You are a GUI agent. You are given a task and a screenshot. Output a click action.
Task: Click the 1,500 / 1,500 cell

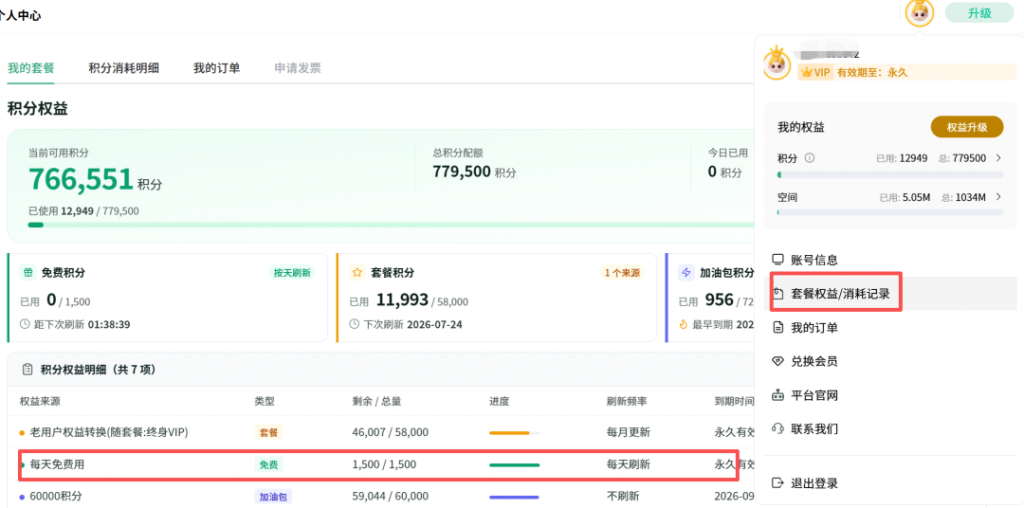pos(384,465)
